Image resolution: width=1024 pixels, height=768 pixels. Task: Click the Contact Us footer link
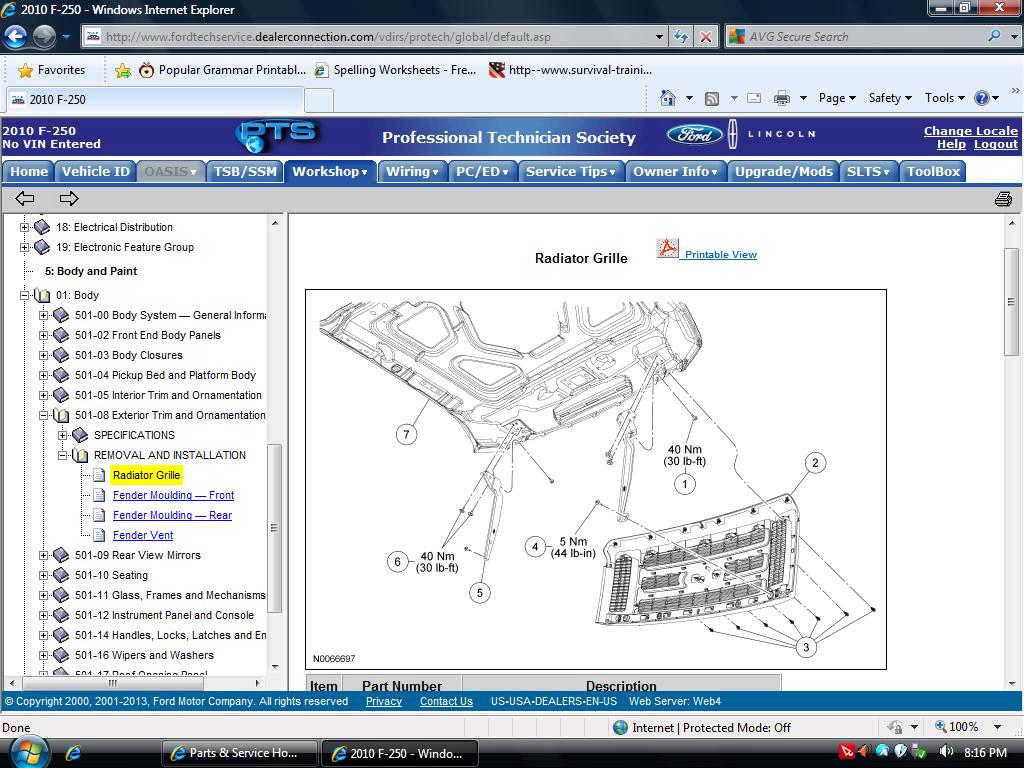coord(446,701)
